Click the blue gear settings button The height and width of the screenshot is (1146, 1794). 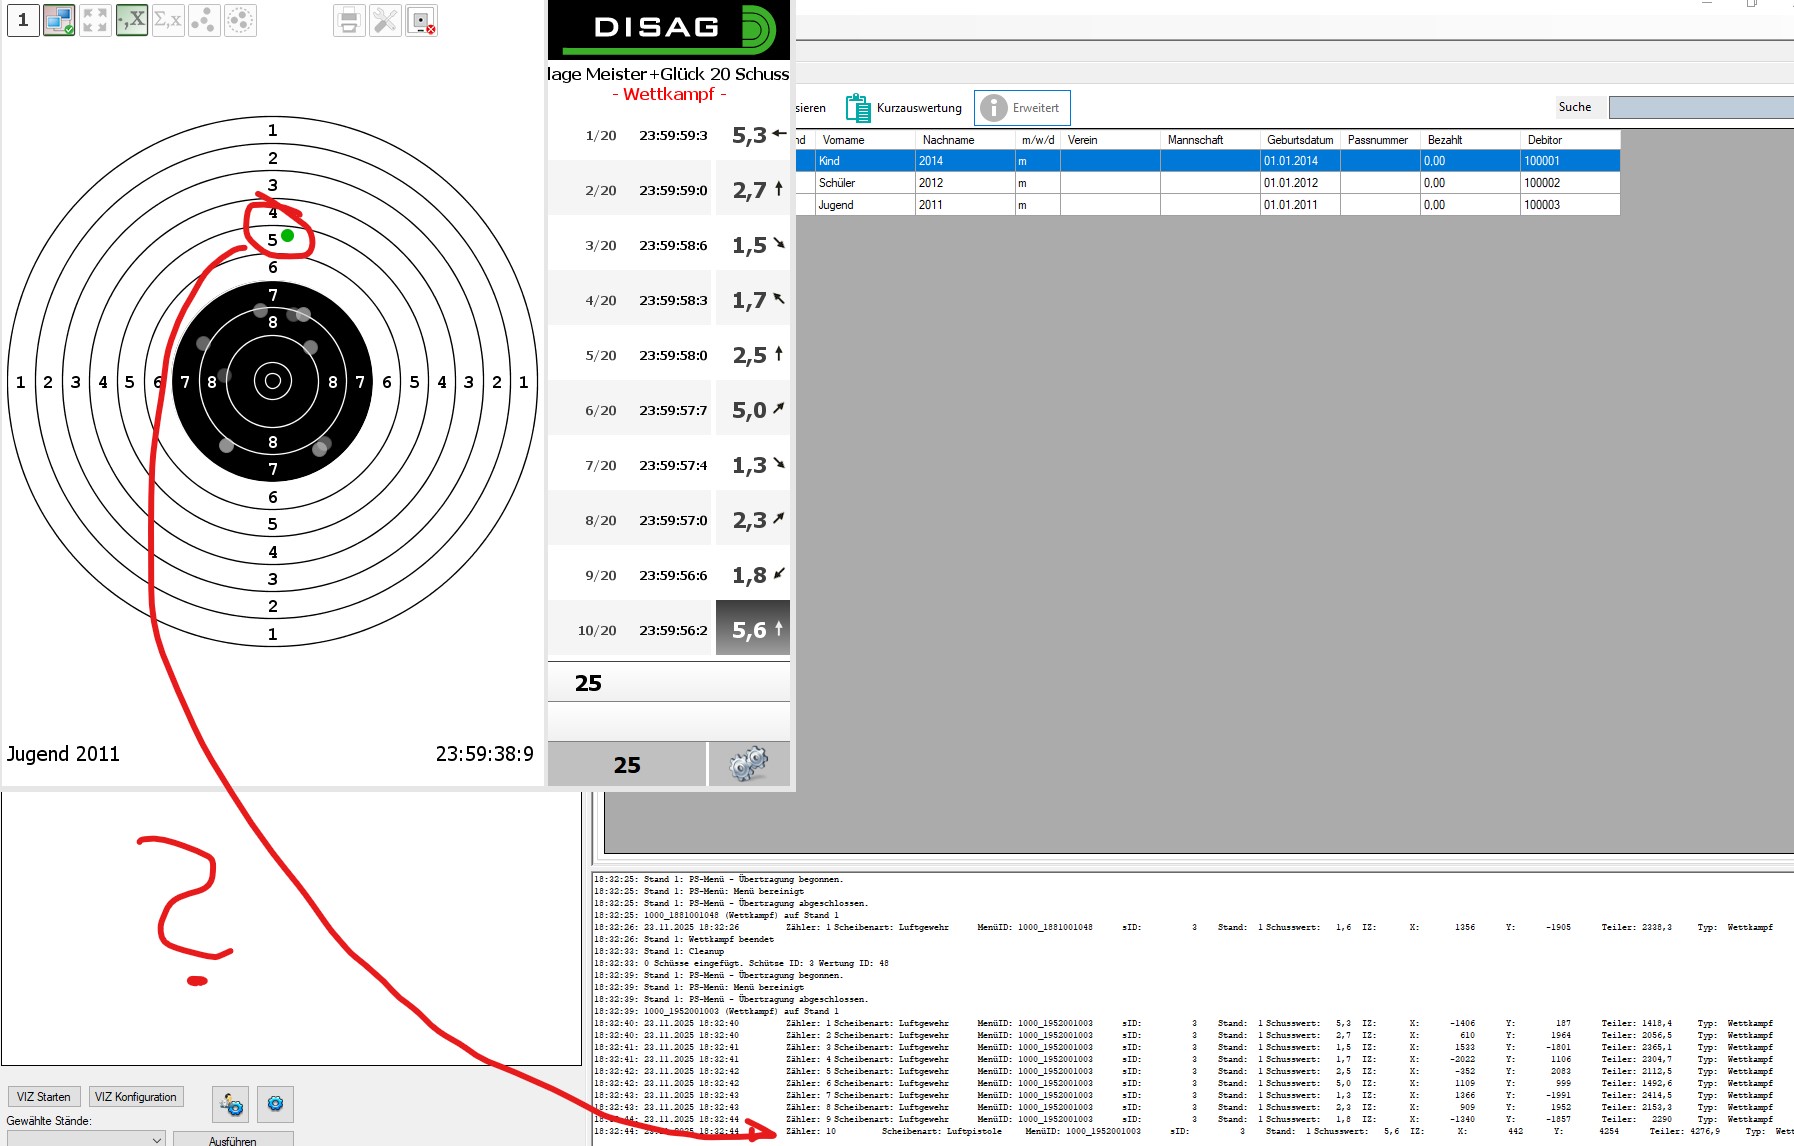275,1104
